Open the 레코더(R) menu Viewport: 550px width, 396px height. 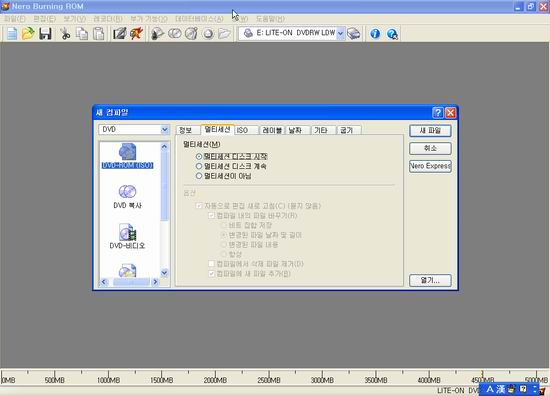(108, 19)
